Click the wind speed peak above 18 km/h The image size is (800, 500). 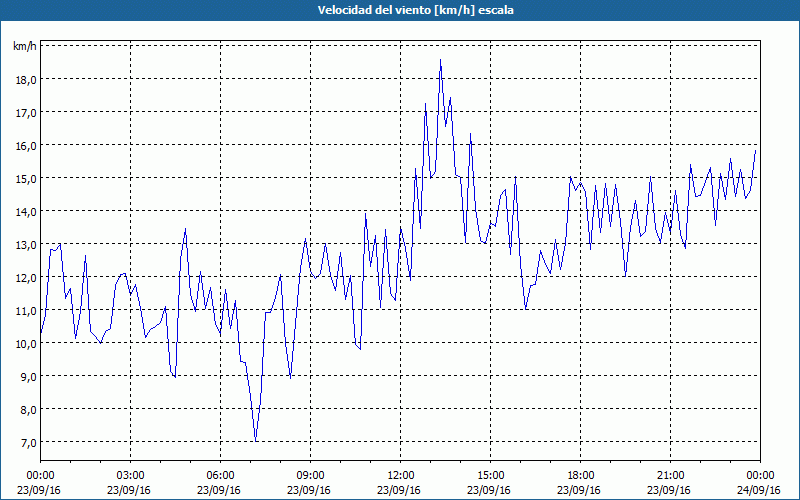tap(440, 60)
